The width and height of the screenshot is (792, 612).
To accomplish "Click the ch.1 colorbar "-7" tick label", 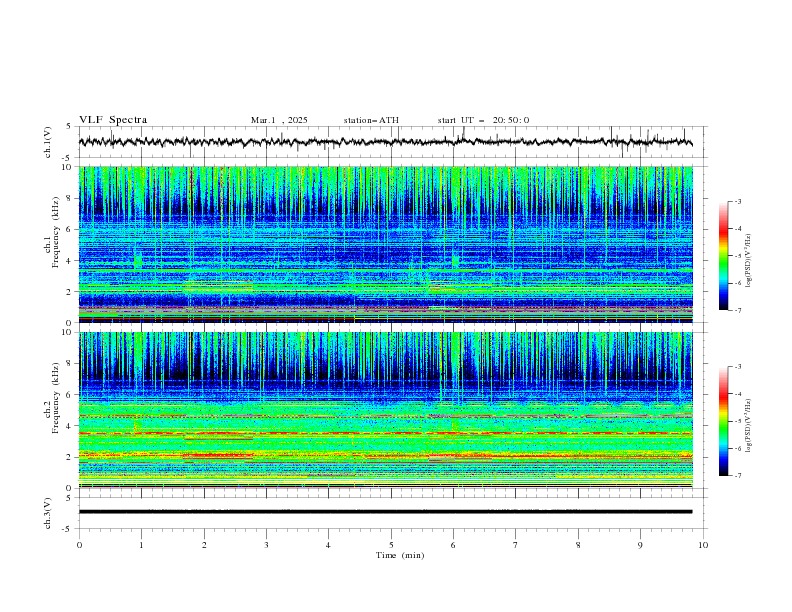I will 737,311.
